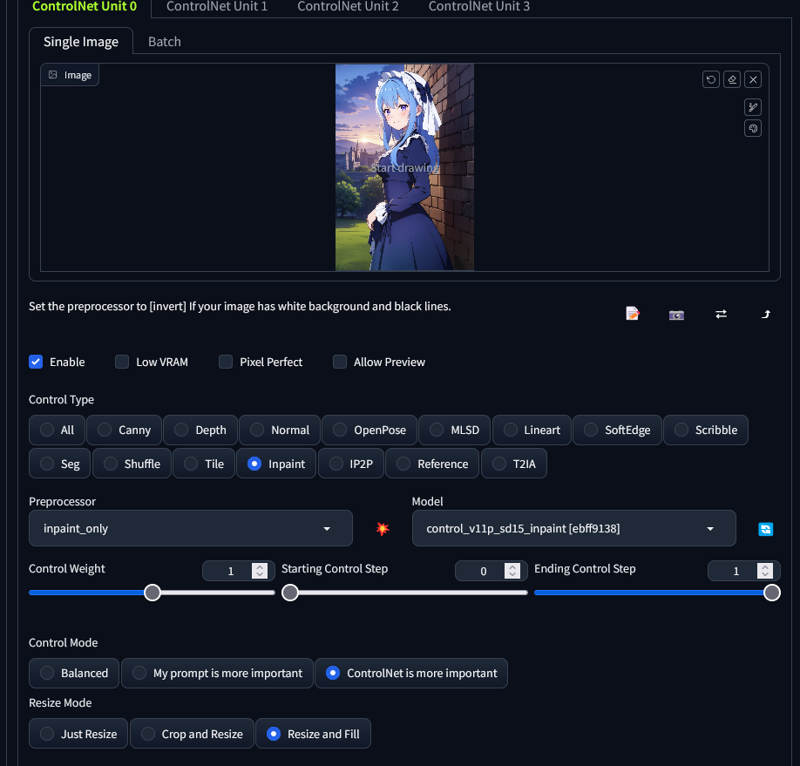Select the MLSD control type
Image resolution: width=800 pixels, height=766 pixels.
point(455,430)
